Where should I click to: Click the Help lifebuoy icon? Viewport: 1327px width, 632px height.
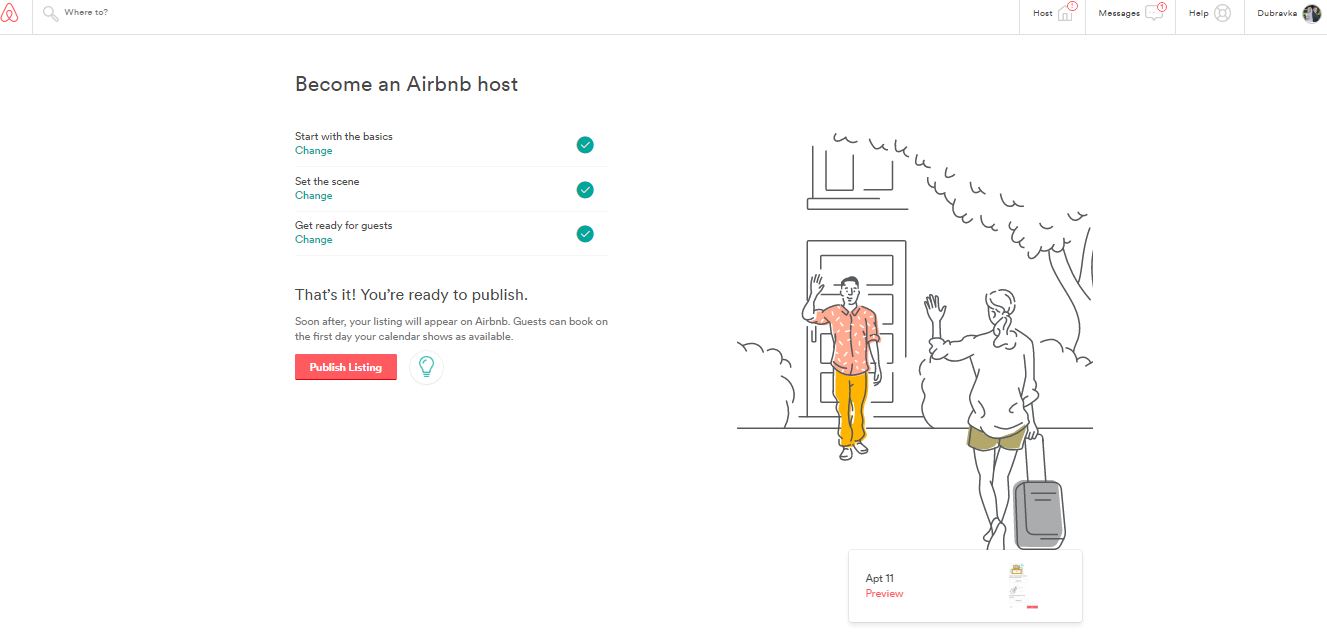1222,14
